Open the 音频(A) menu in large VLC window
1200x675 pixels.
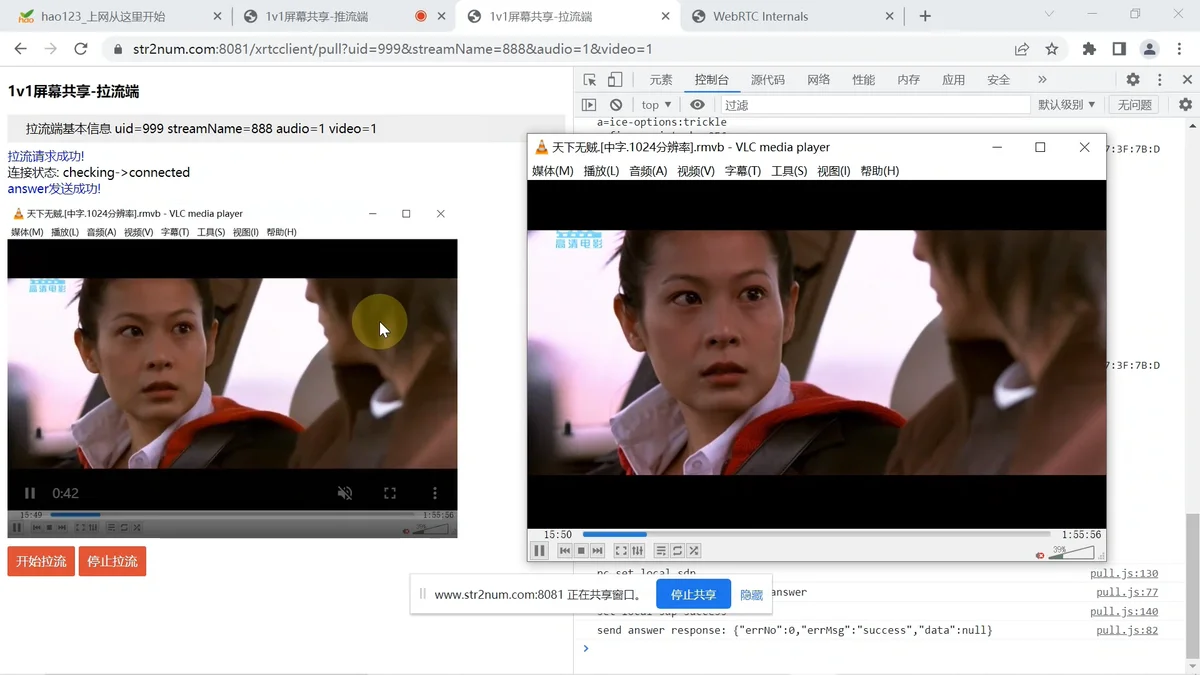click(x=648, y=171)
